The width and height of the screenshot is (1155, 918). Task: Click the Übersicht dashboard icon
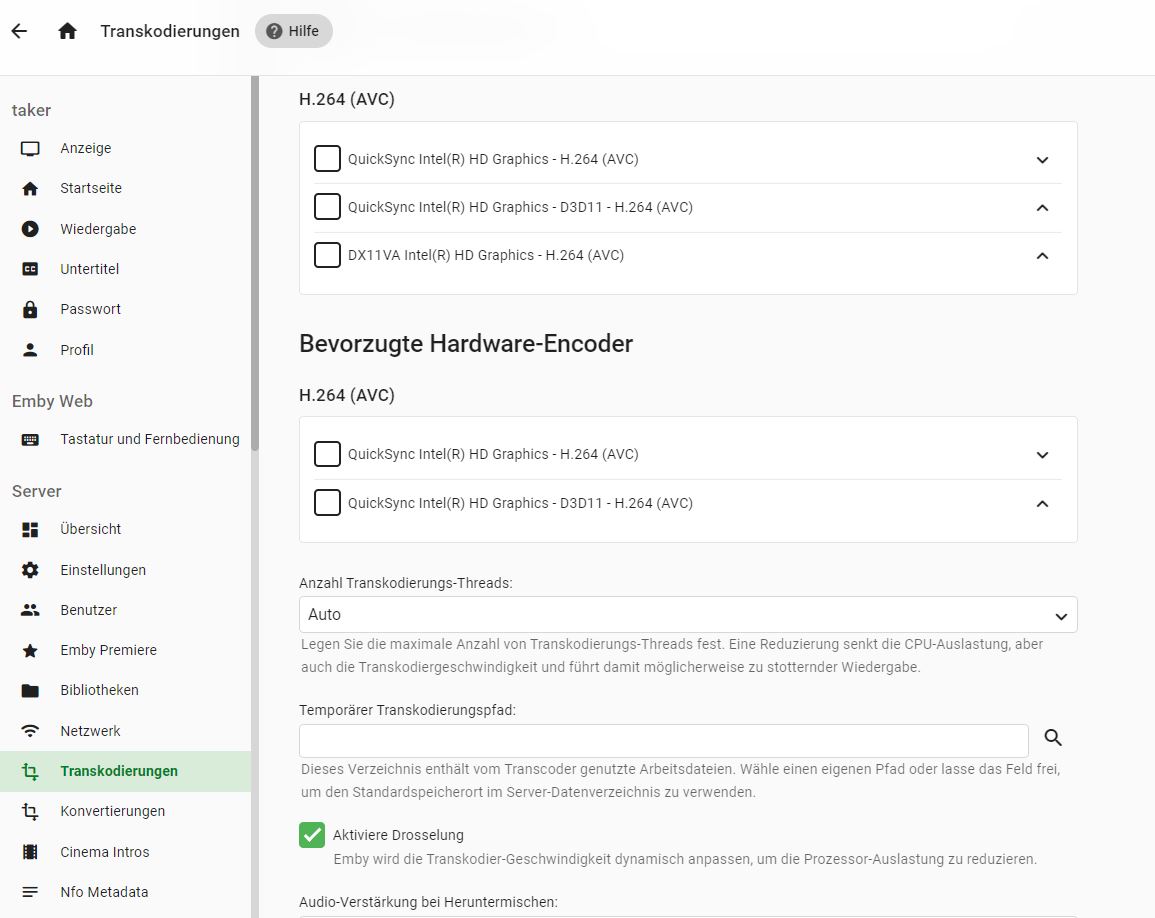30,530
